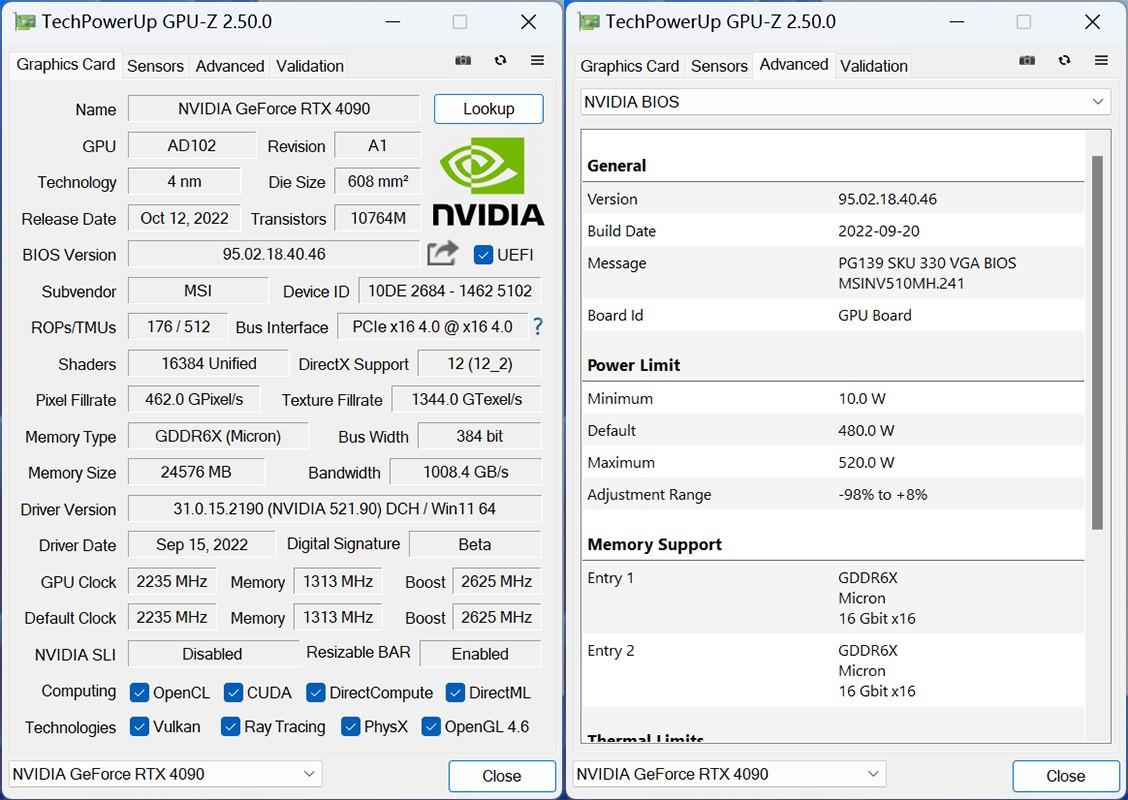
Task: Click the refresh icon in right window
Action: click(1064, 61)
